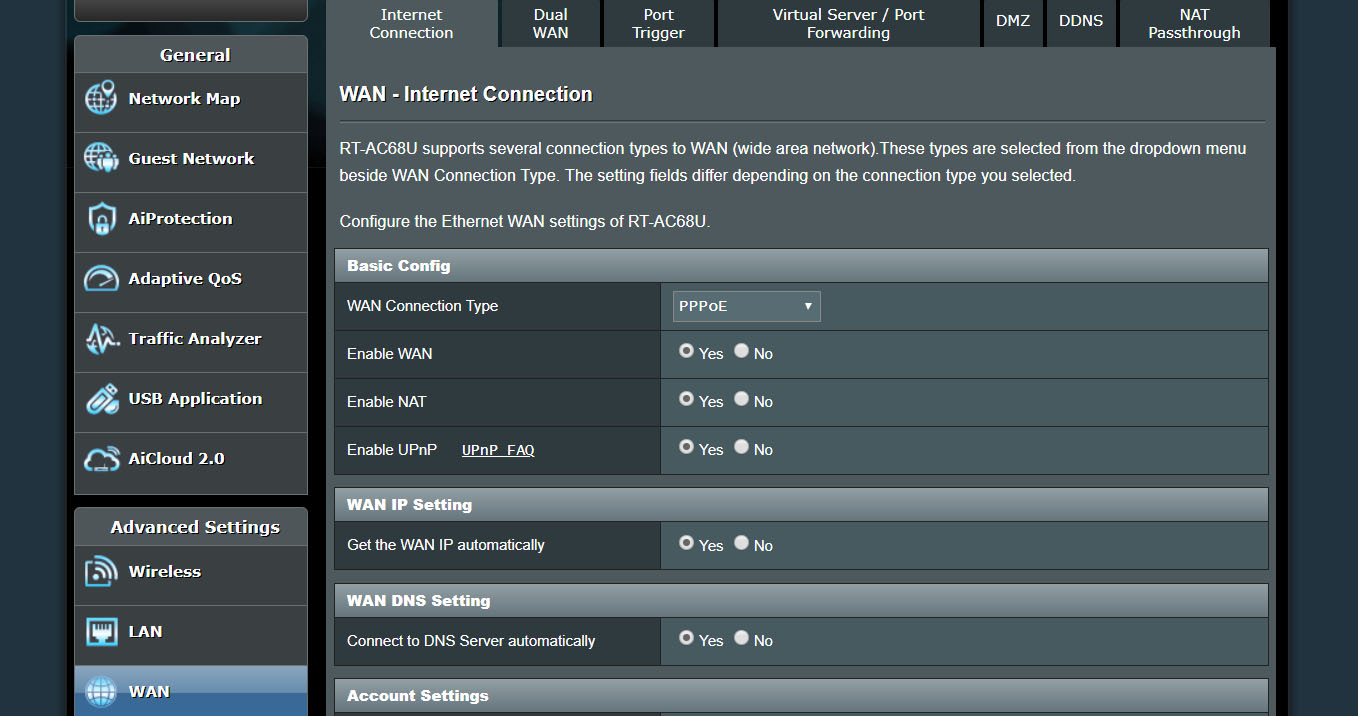Open the Port Trigger tab
This screenshot has height=716, width=1358.
pyautogui.click(x=658, y=23)
